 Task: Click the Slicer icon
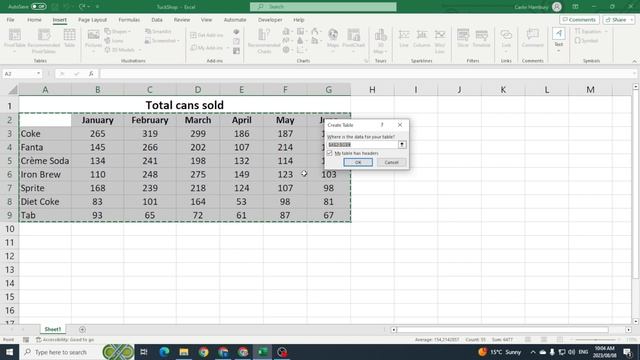(463, 38)
